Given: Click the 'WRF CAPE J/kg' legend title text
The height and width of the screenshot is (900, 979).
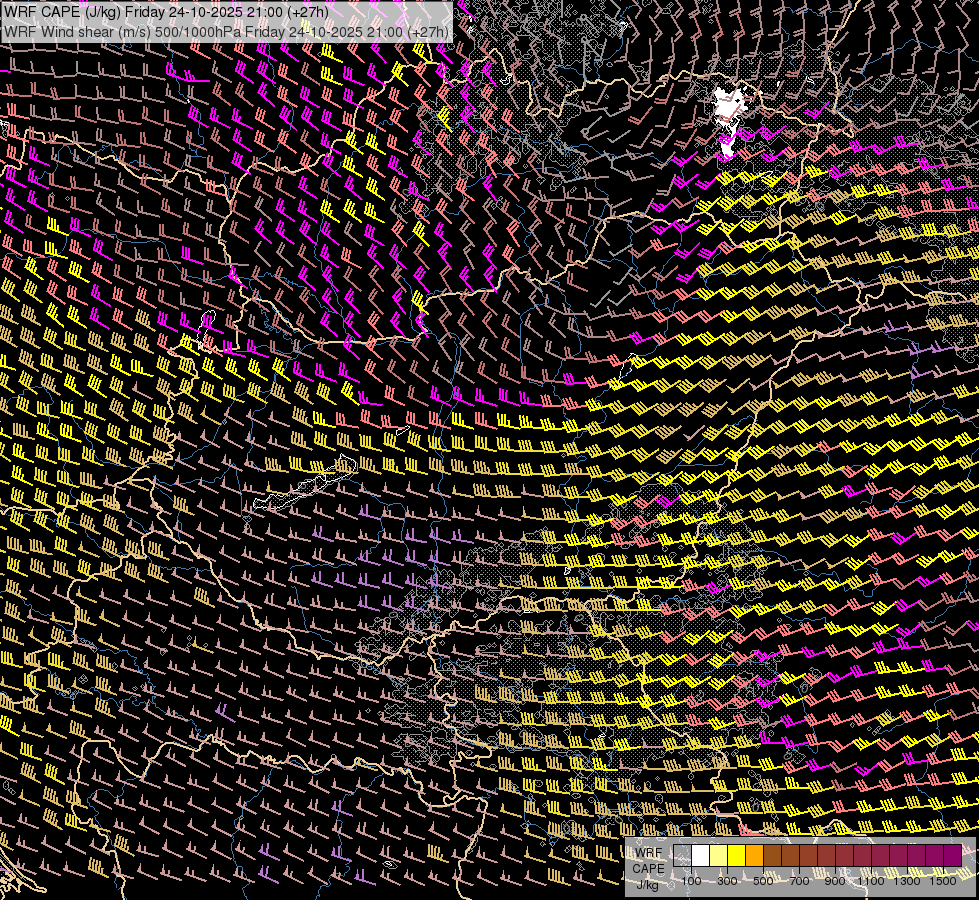Looking at the screenshot, I should 649,868.
